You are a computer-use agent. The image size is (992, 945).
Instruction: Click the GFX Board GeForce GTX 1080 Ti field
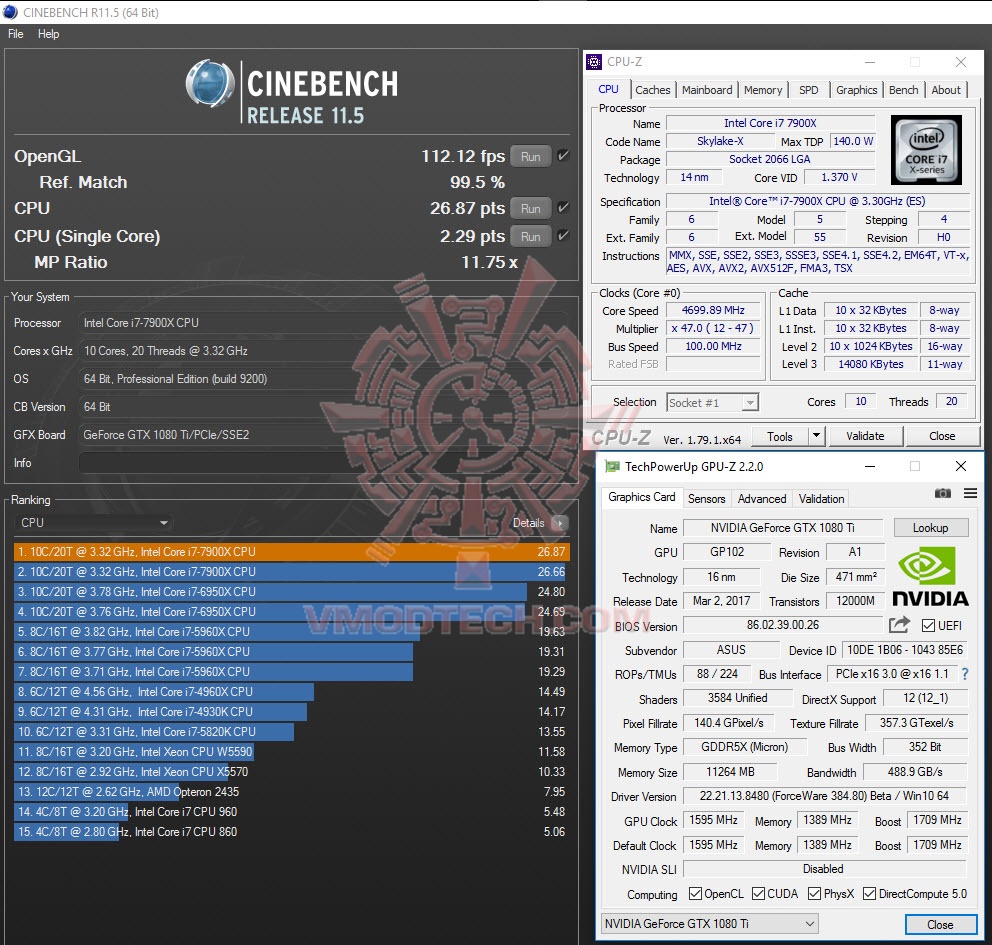pos(323,435)
